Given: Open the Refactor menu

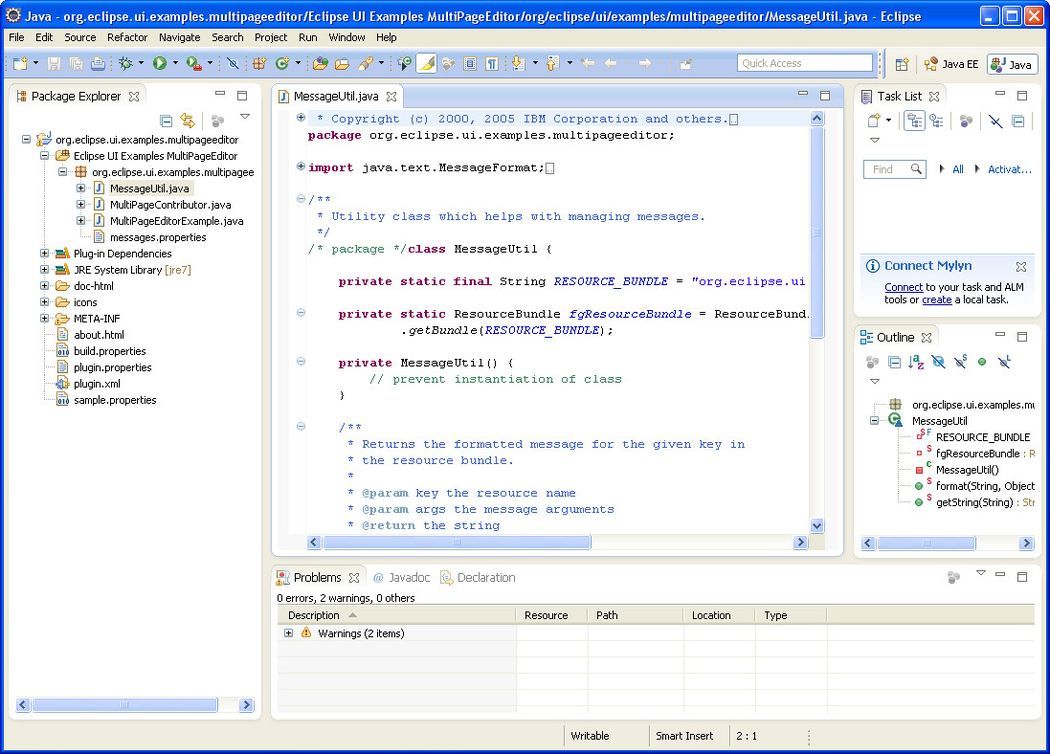Looking at the screenshot, I should (127, 37).
